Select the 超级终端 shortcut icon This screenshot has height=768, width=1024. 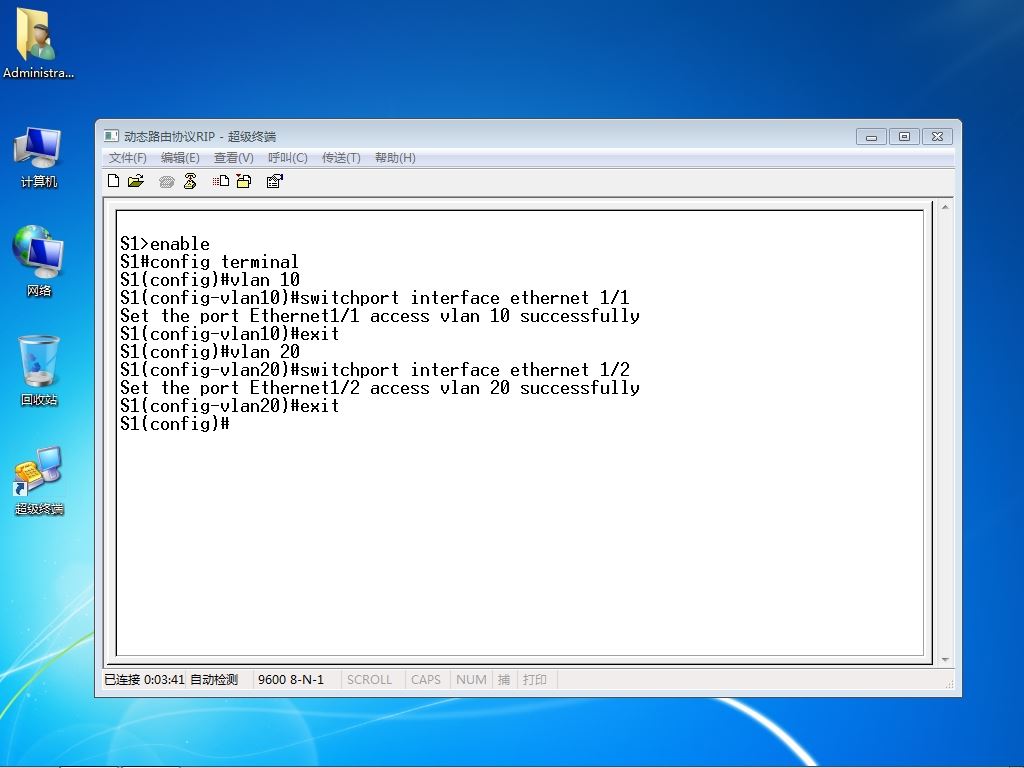pyautogui.click(x=39, y=481)
